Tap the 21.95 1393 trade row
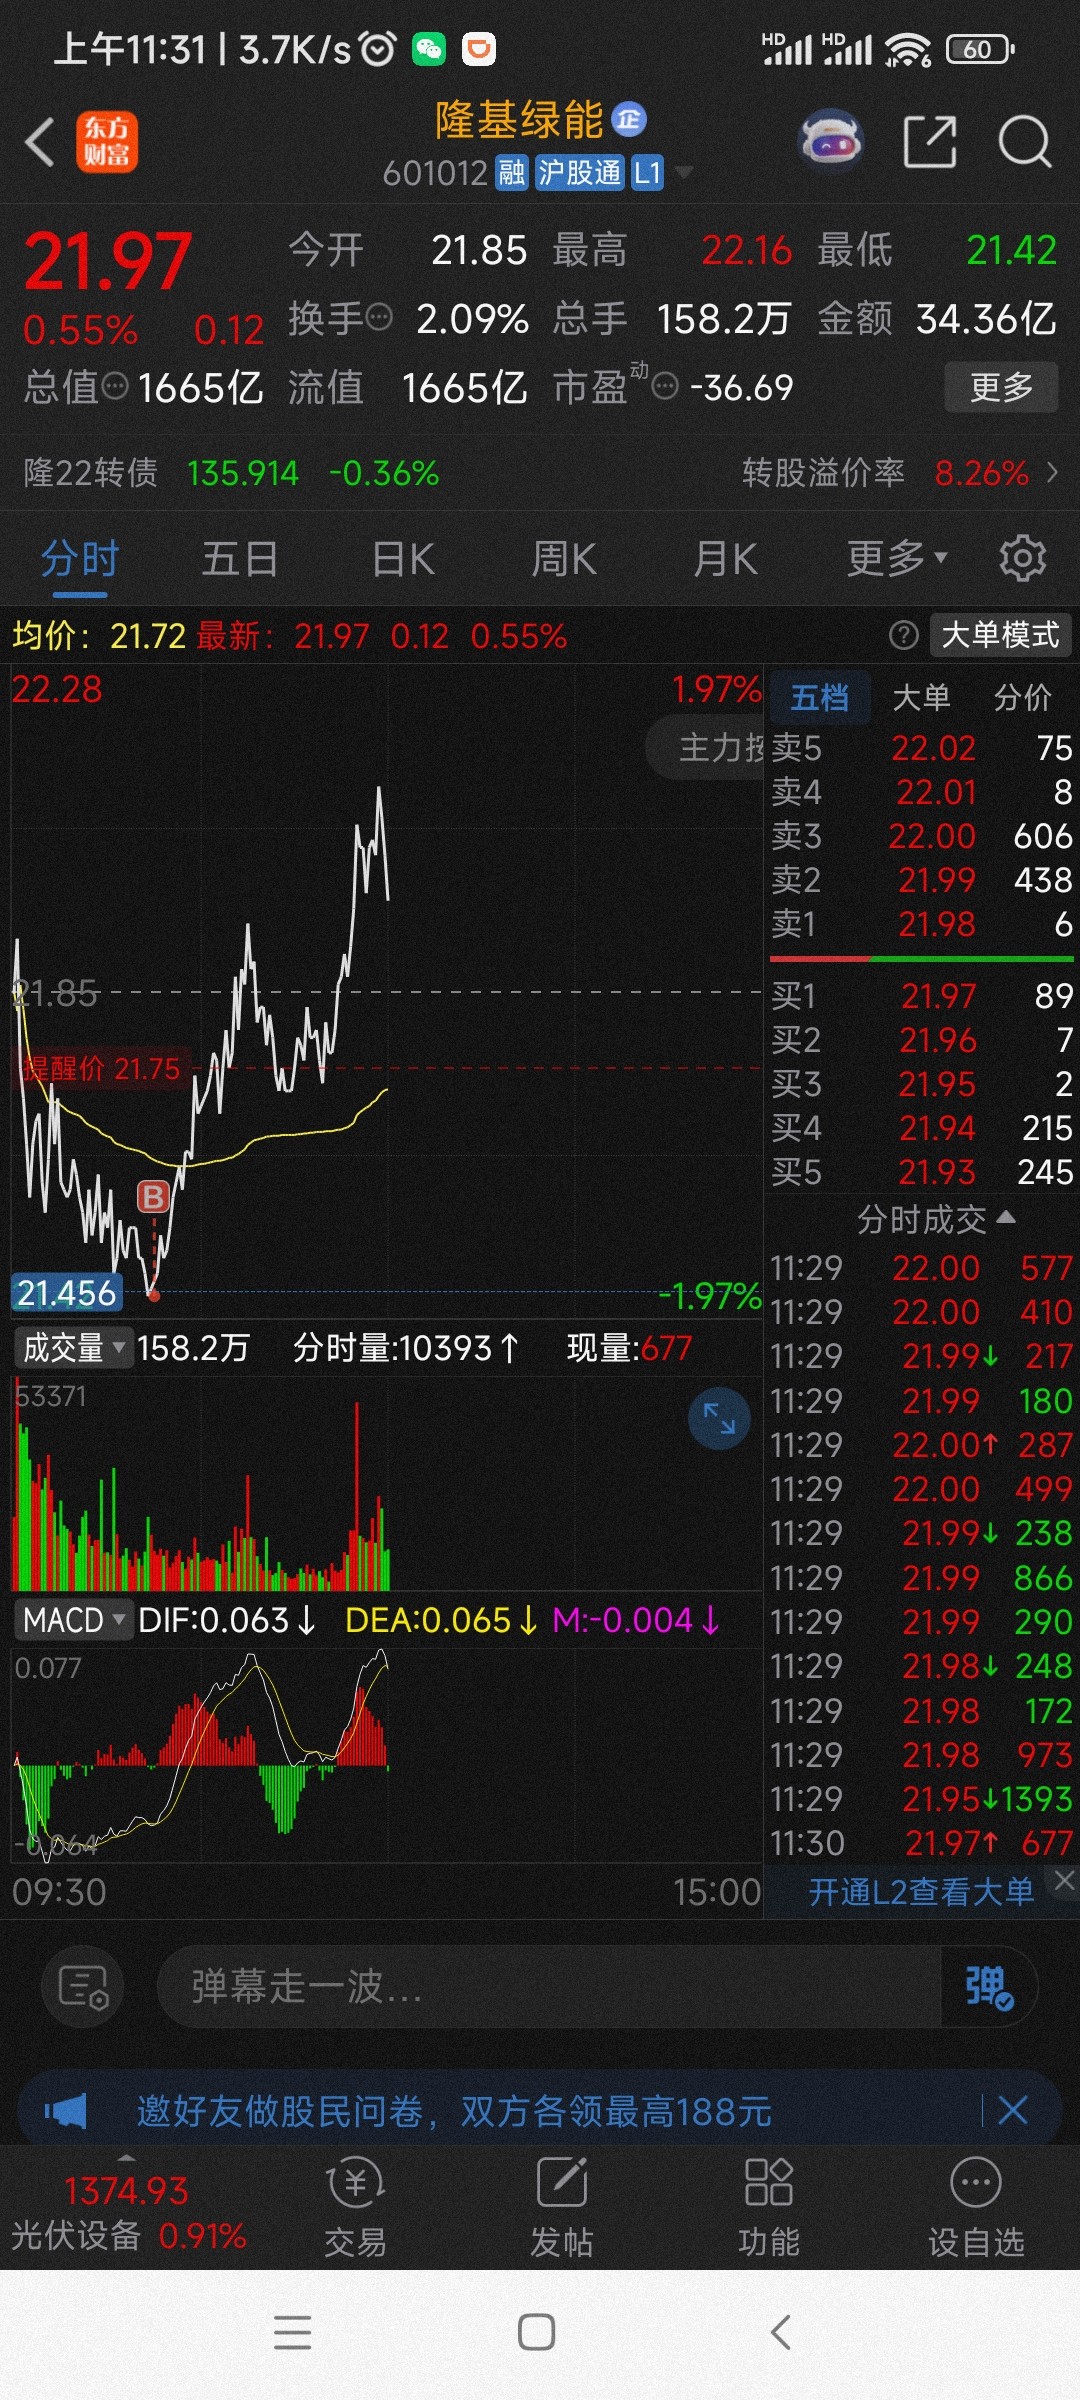Image resolution: width=1080 pixels, height=2400 pixels. click(921, 1798)
